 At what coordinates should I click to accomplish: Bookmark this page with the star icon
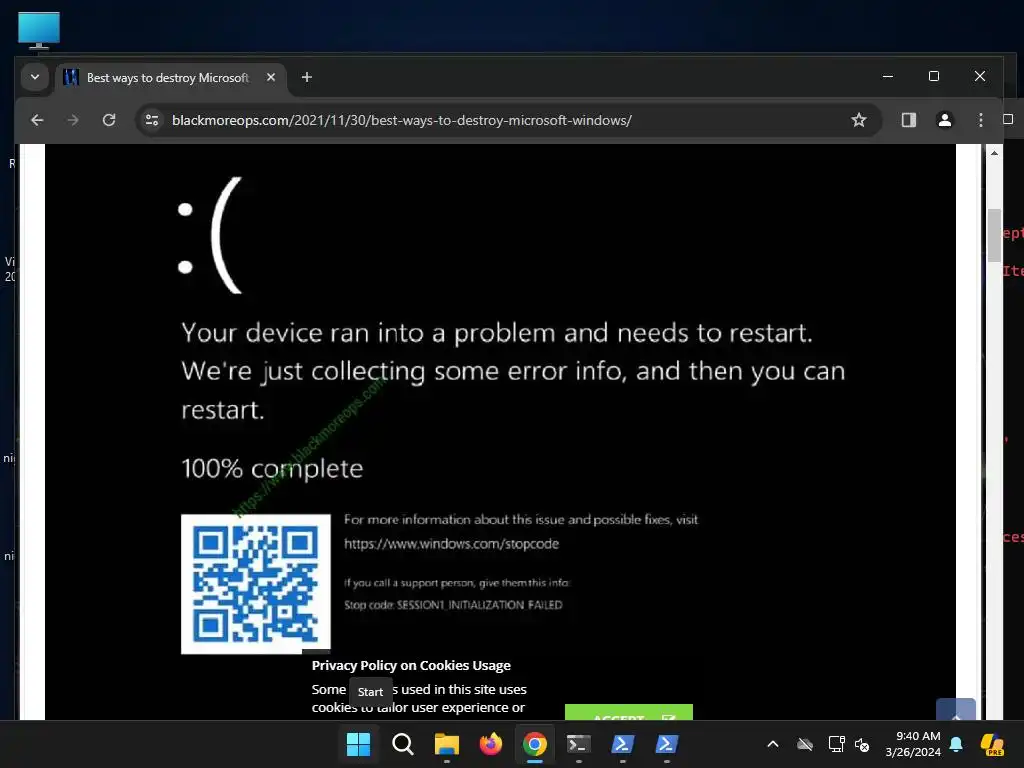(859, 120)
